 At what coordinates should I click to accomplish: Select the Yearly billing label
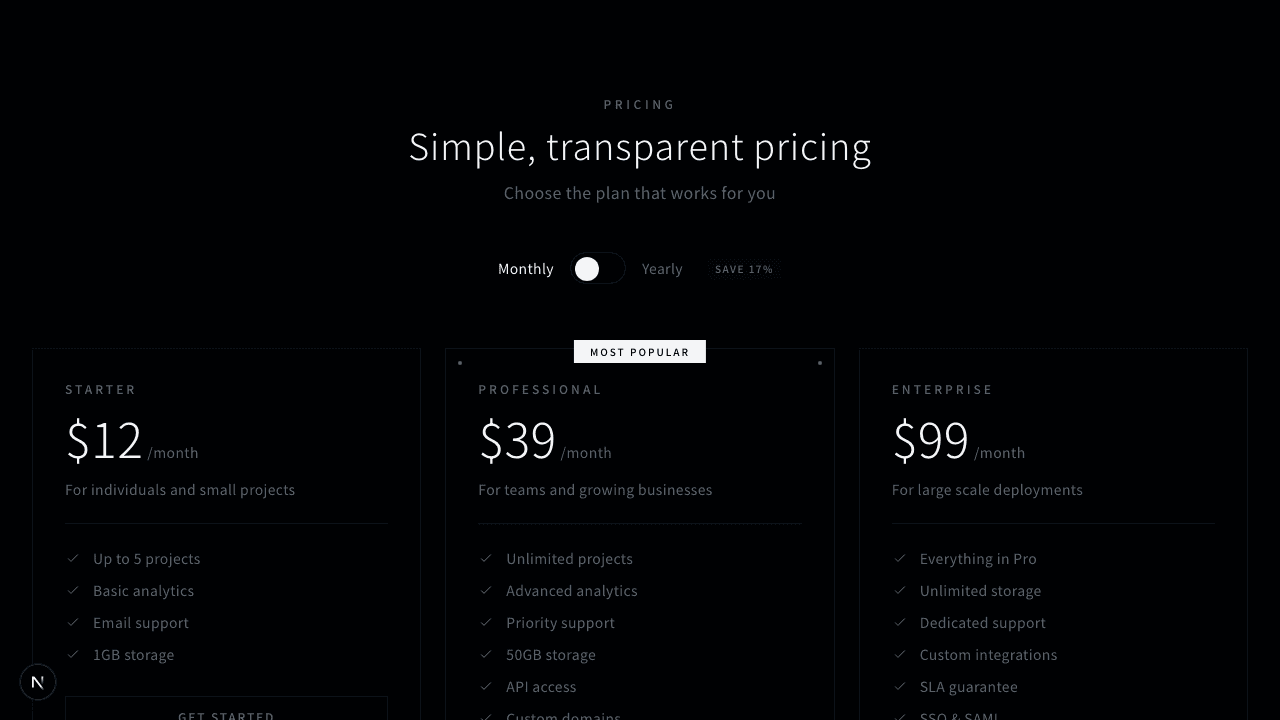click(x=662, y=269)
